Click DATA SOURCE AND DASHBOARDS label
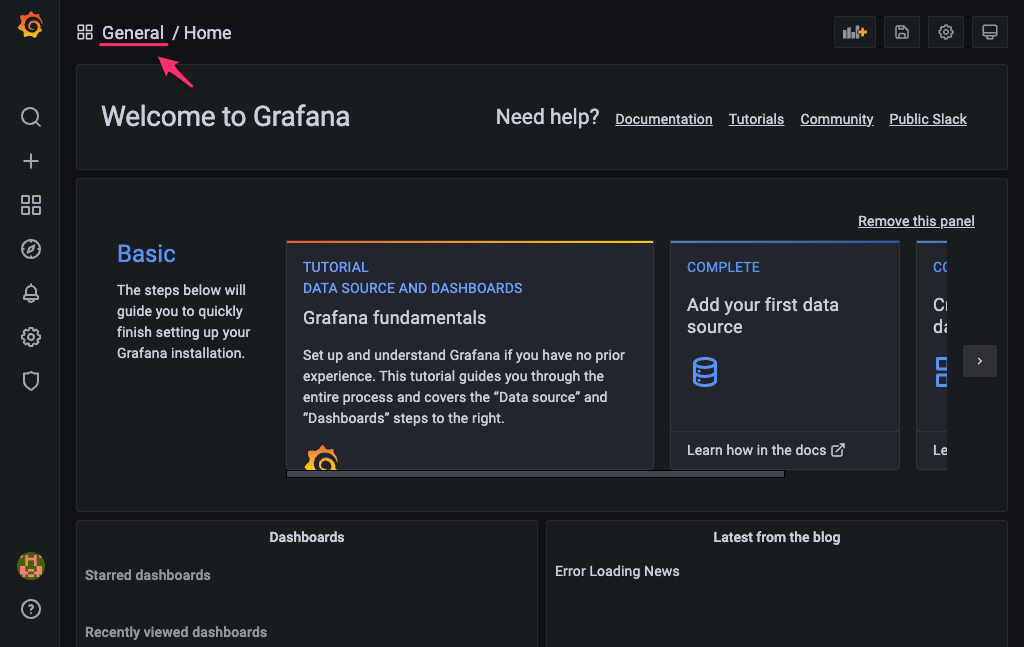This screenshot has width=1024, height=647. tap(412, 288)
